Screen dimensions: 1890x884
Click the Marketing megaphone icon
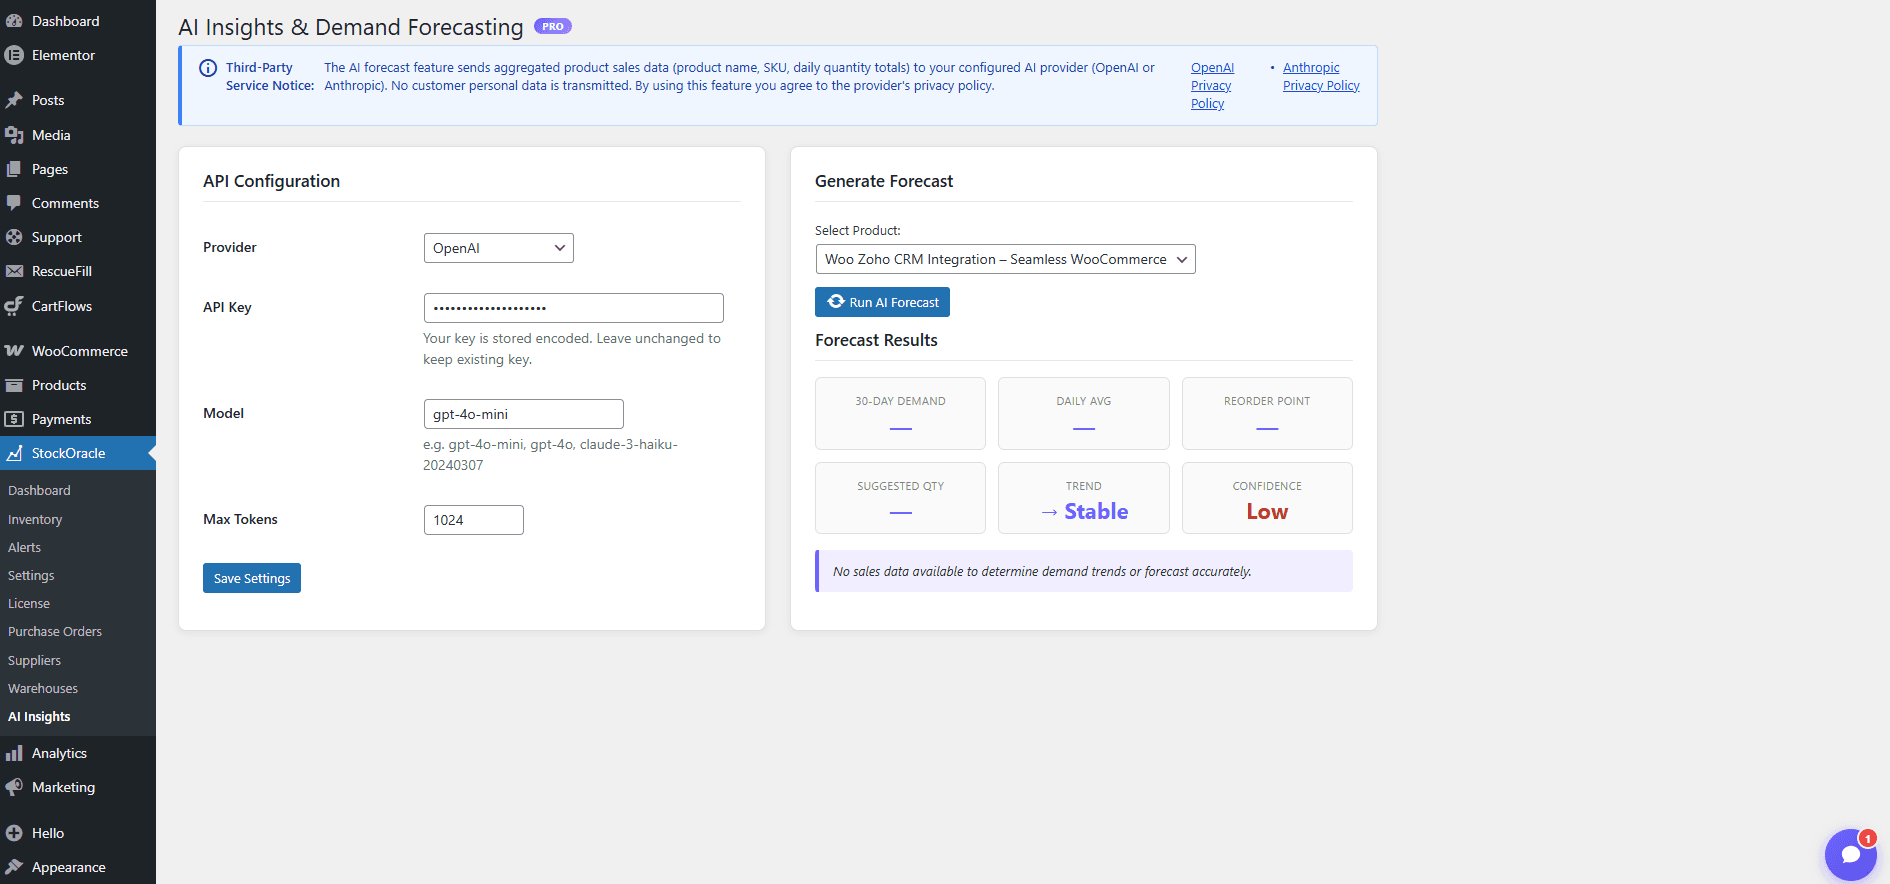click(x=14, y=787)
